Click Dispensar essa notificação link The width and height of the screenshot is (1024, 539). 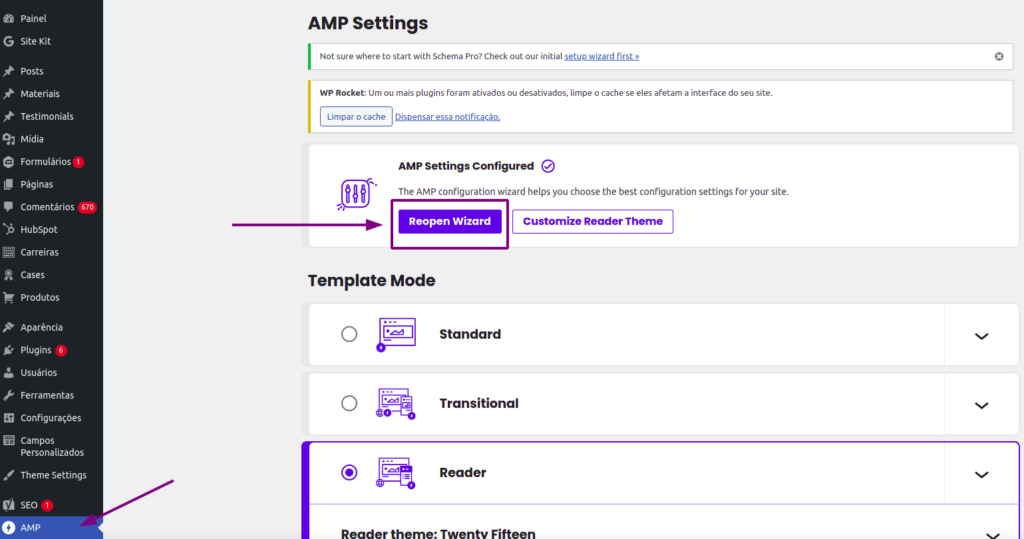[447, 117]
